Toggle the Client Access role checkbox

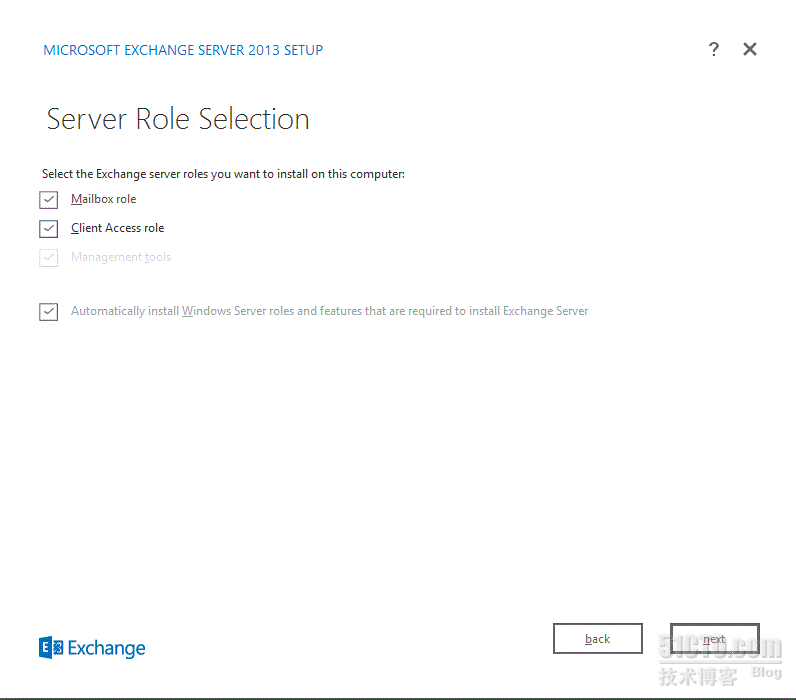[49, 228]
